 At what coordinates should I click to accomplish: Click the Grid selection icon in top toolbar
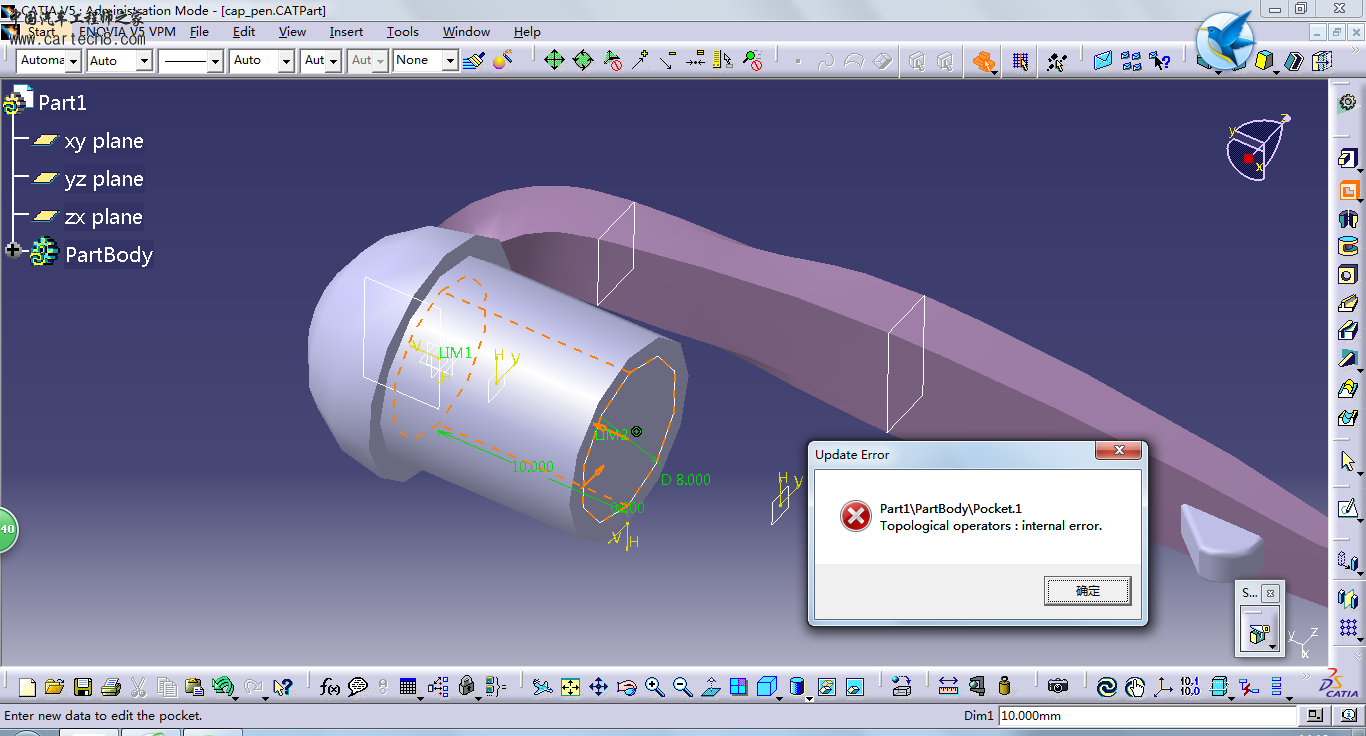pos(1020,61)
